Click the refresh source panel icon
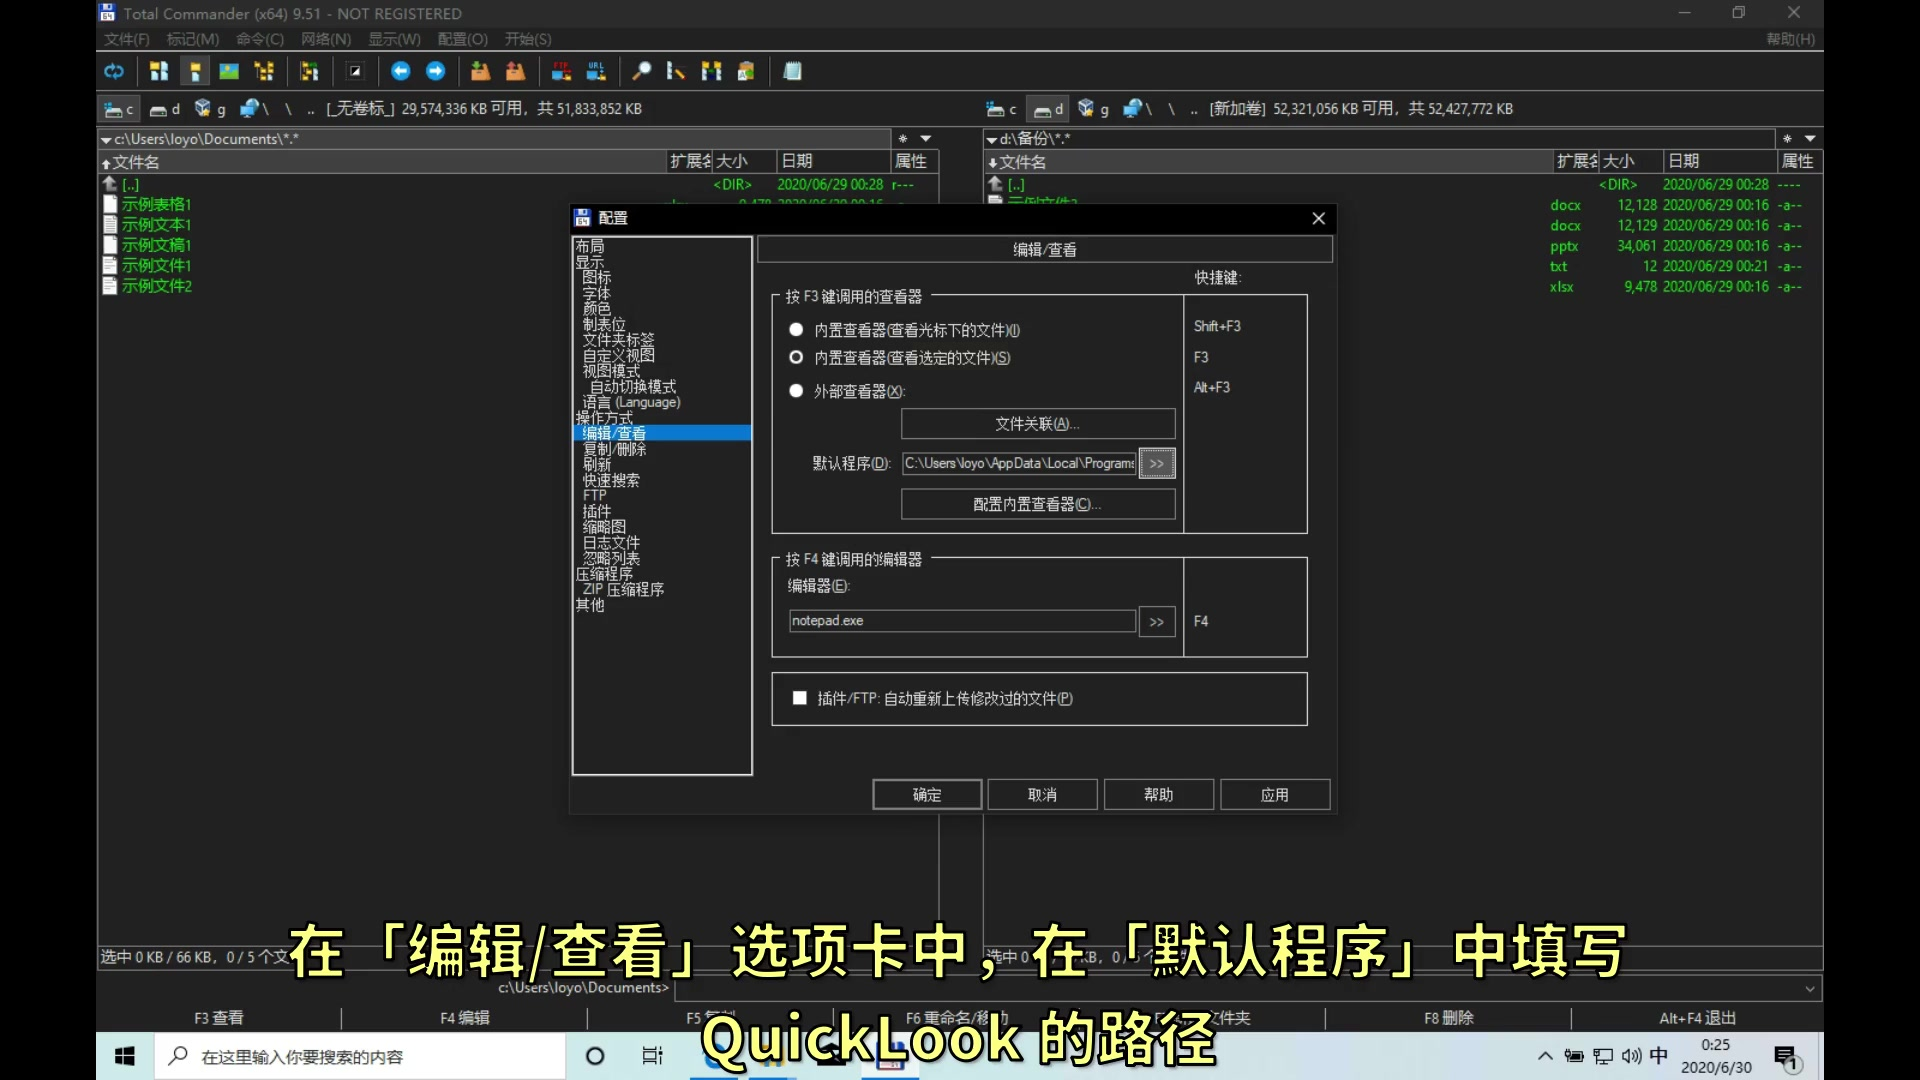 pyautogui.click(x=114, y=71)
